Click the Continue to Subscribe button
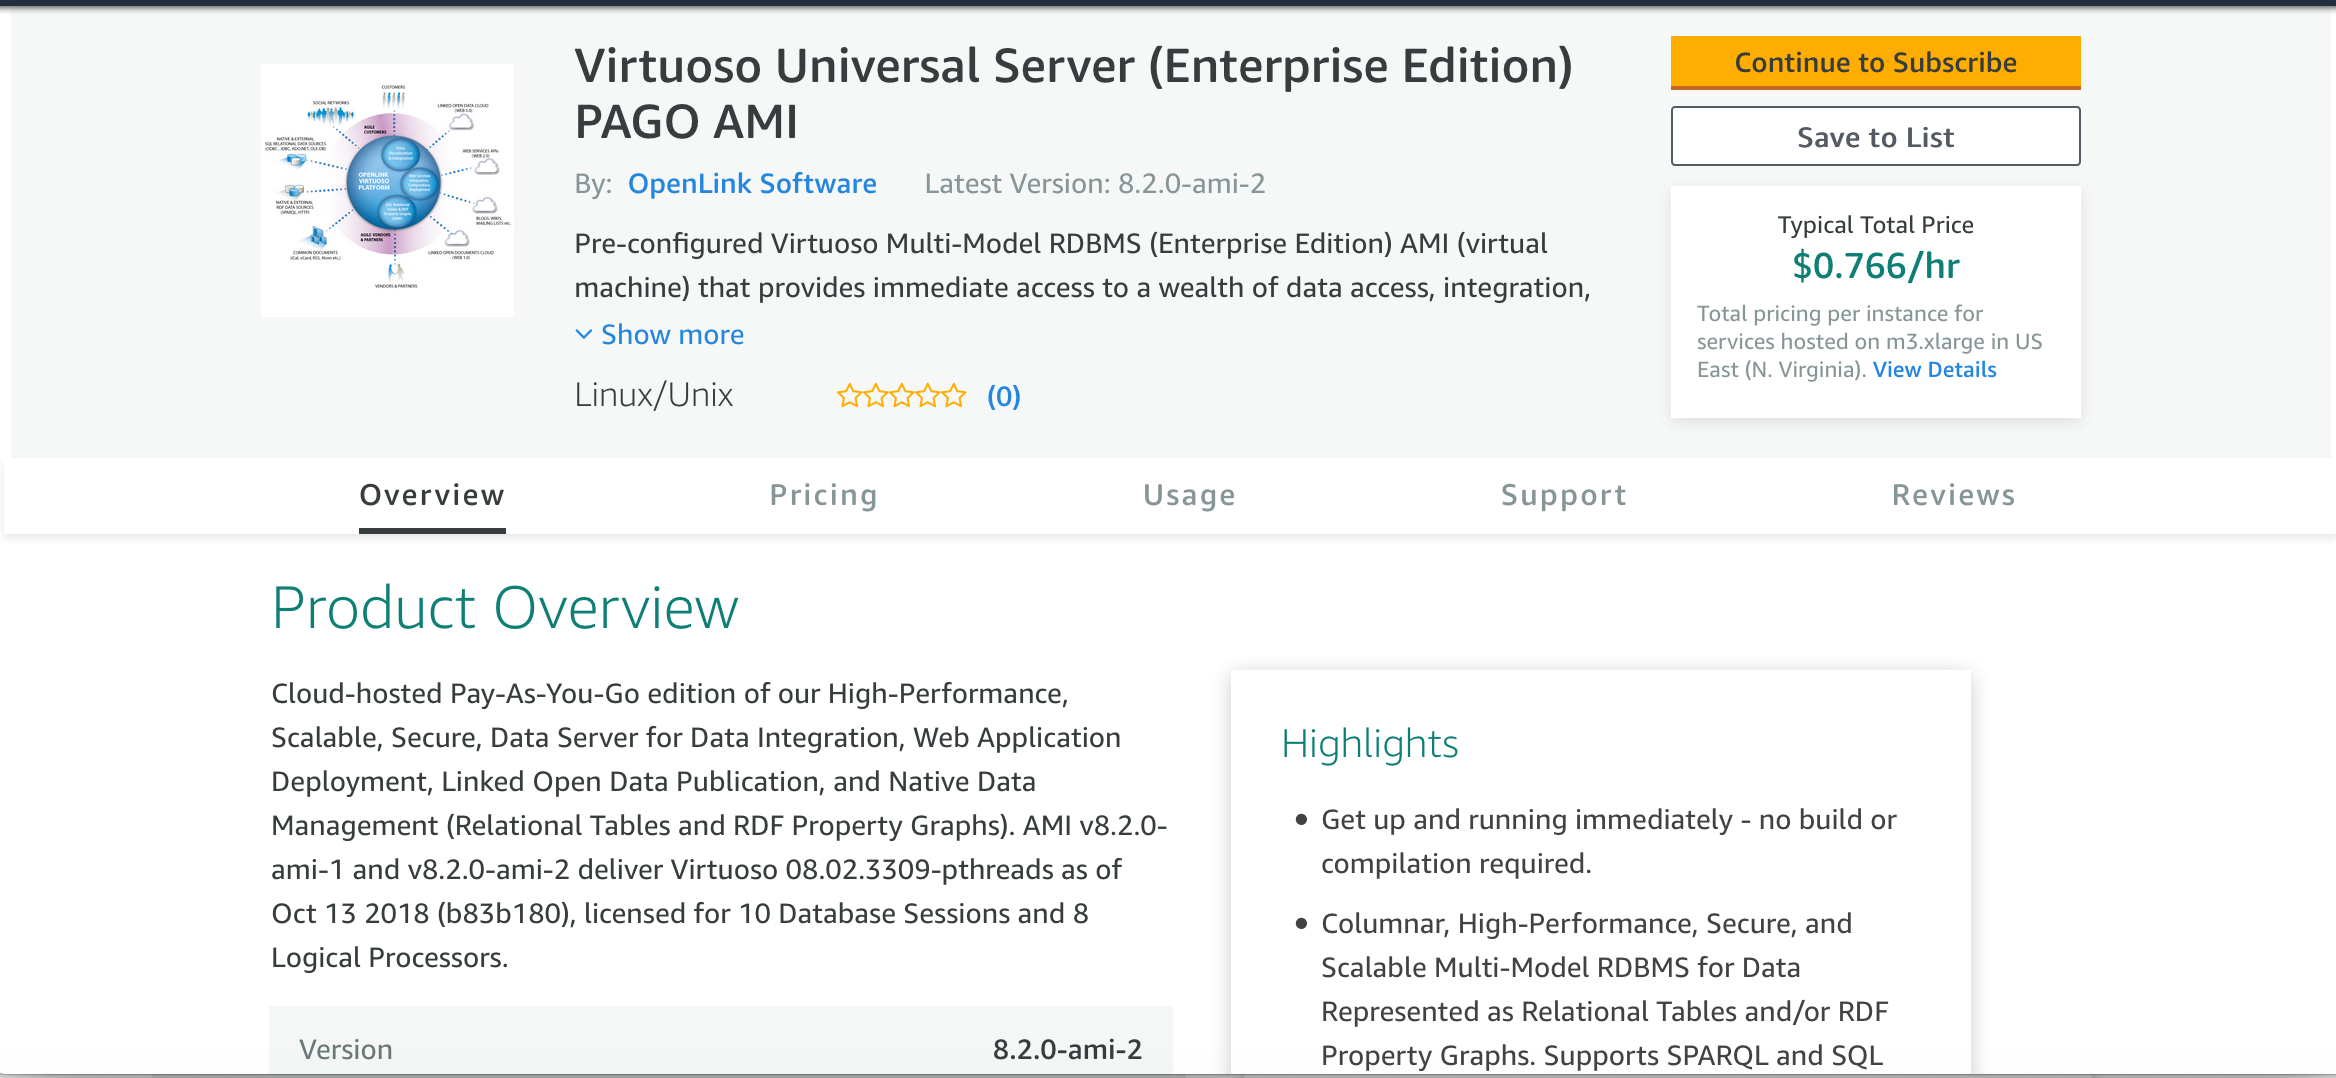This screenshot has width=2336, height=1078. (1875, 62)
